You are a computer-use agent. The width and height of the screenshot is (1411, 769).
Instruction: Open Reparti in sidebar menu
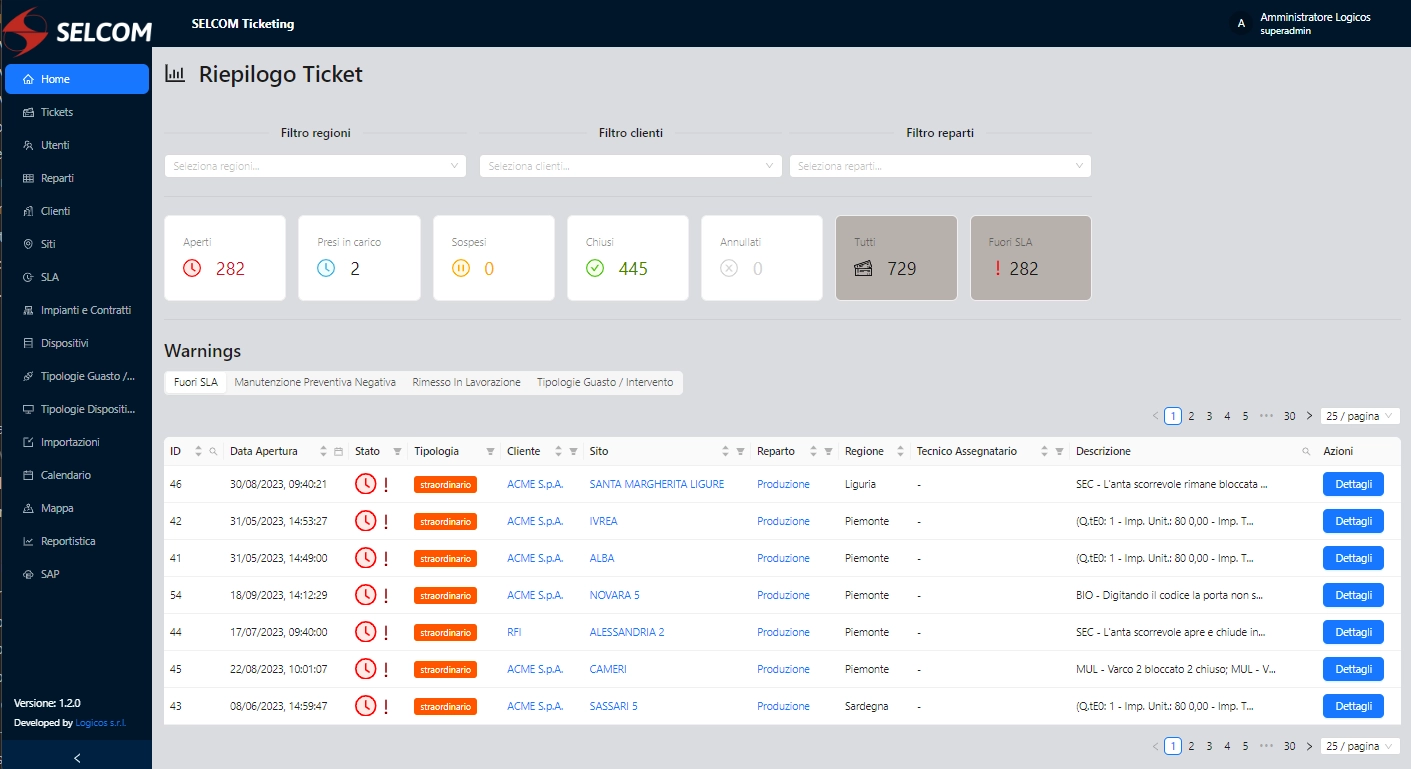click(77, 178)
